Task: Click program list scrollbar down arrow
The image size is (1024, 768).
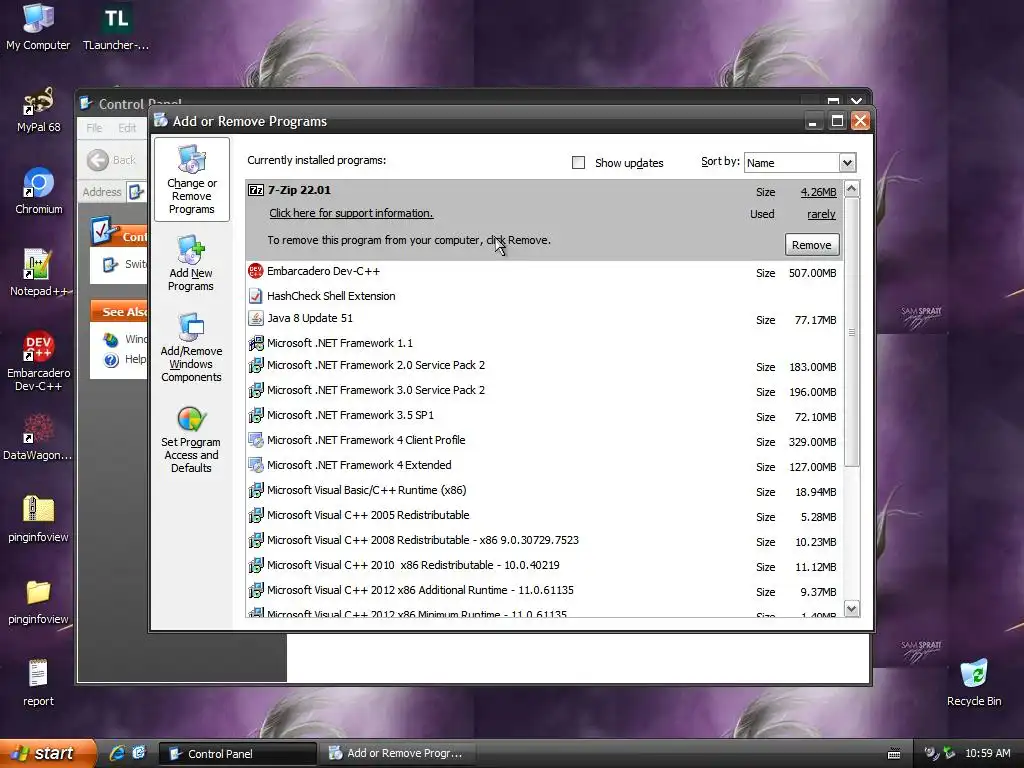Action: pos(852,609)
